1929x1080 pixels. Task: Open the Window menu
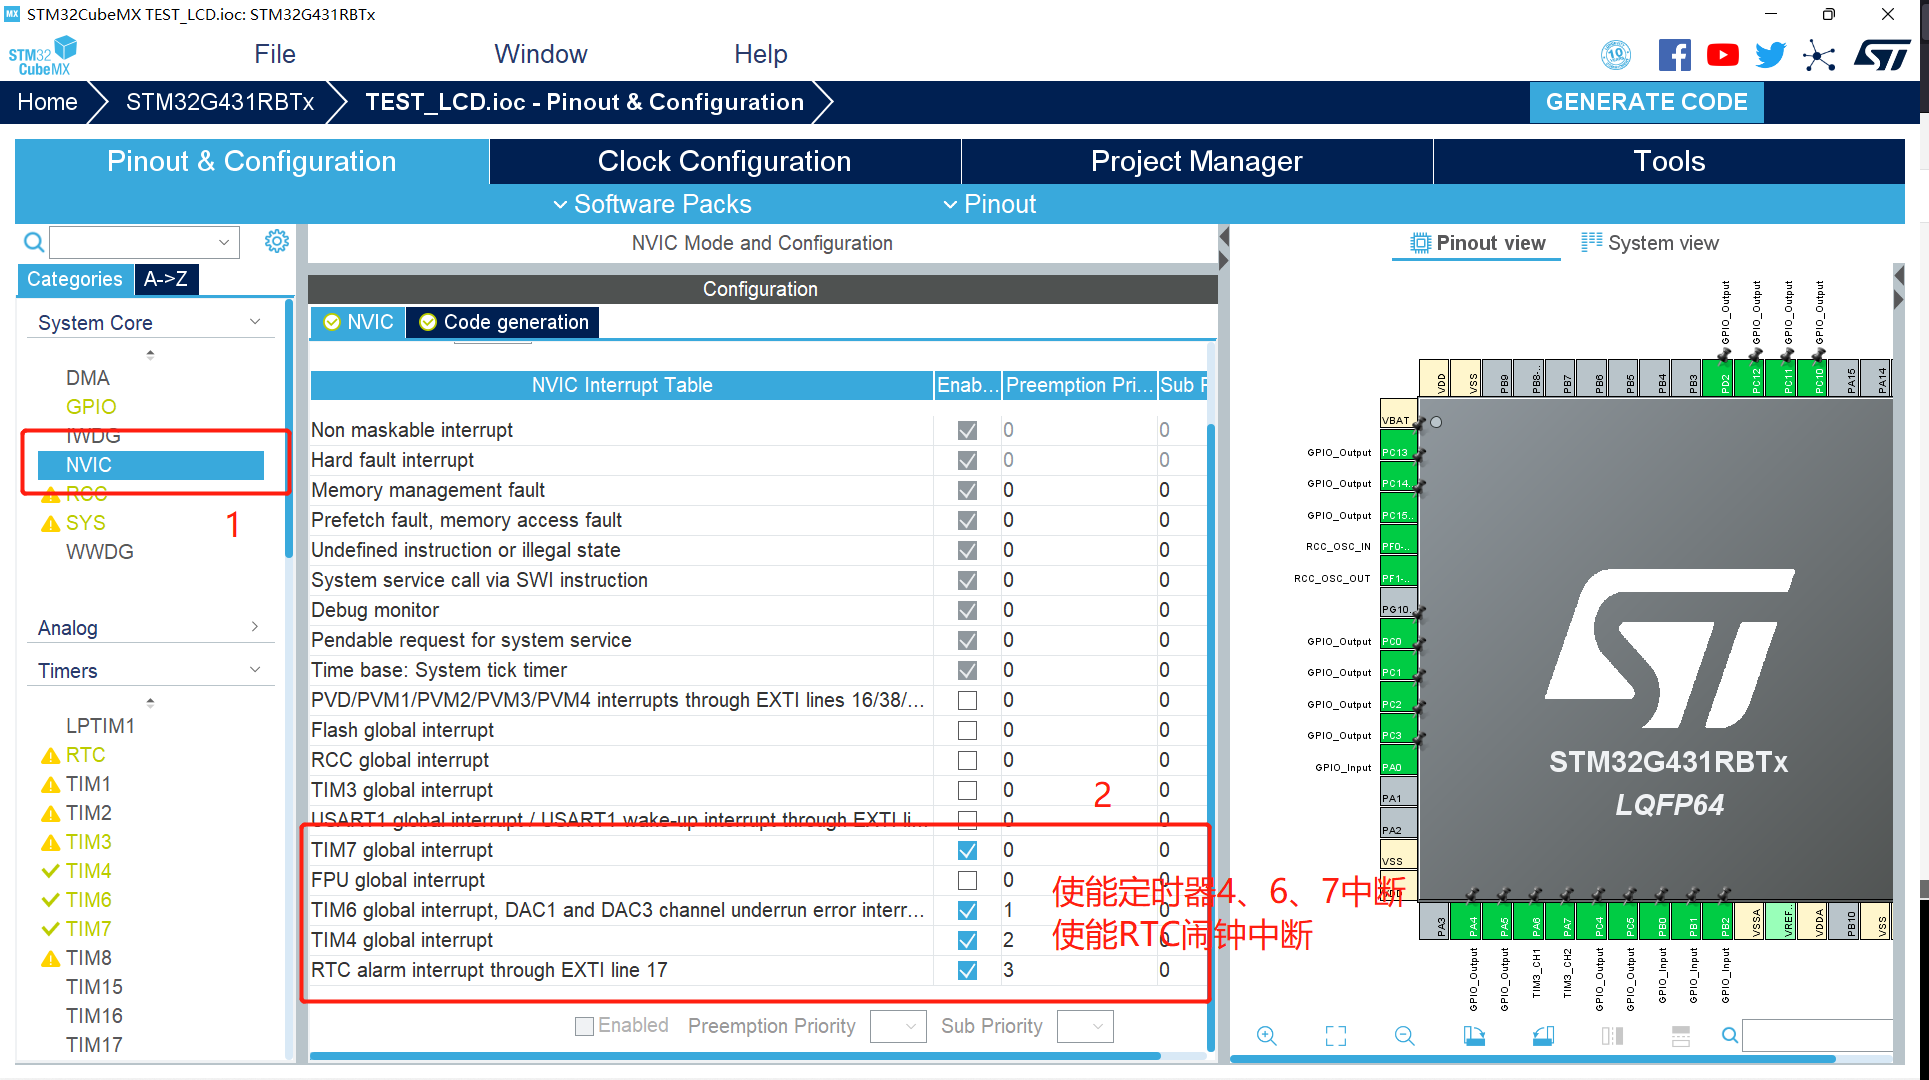pyautogui.click(x=541, y=54)
